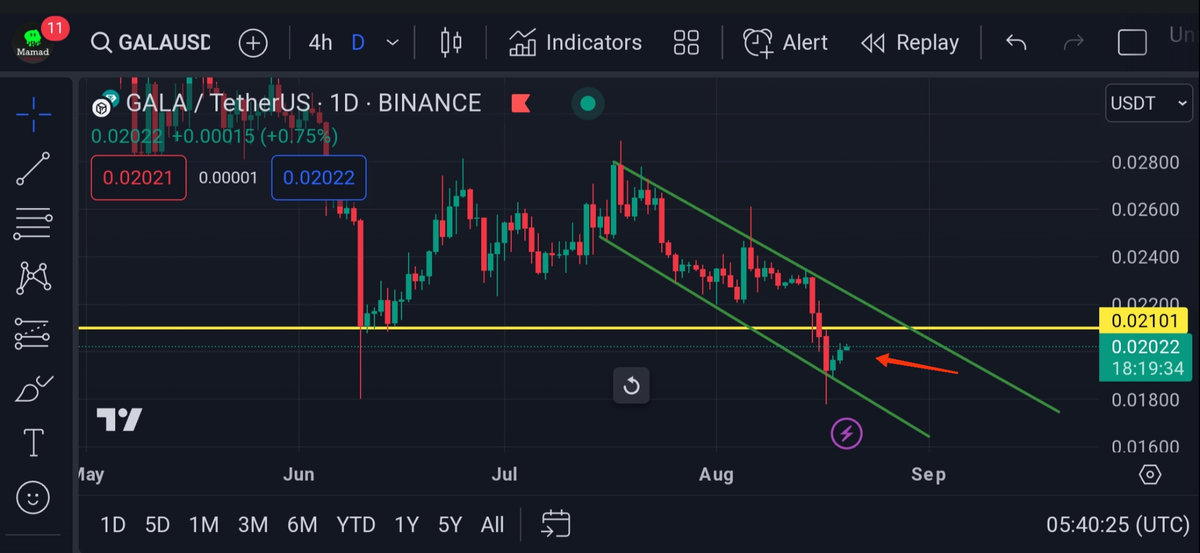This screenshot has width=1200, height=553.
Task: Choose the chart patterns tool
Action: 33,277
